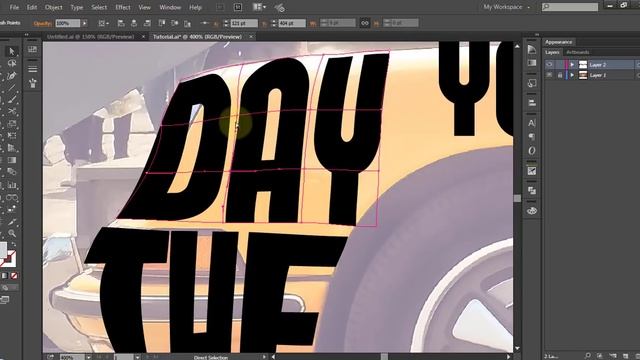Viewport: 640px width, 360px height.
Task: Click the target circle of Layer 1
Action: click(638, 75)
